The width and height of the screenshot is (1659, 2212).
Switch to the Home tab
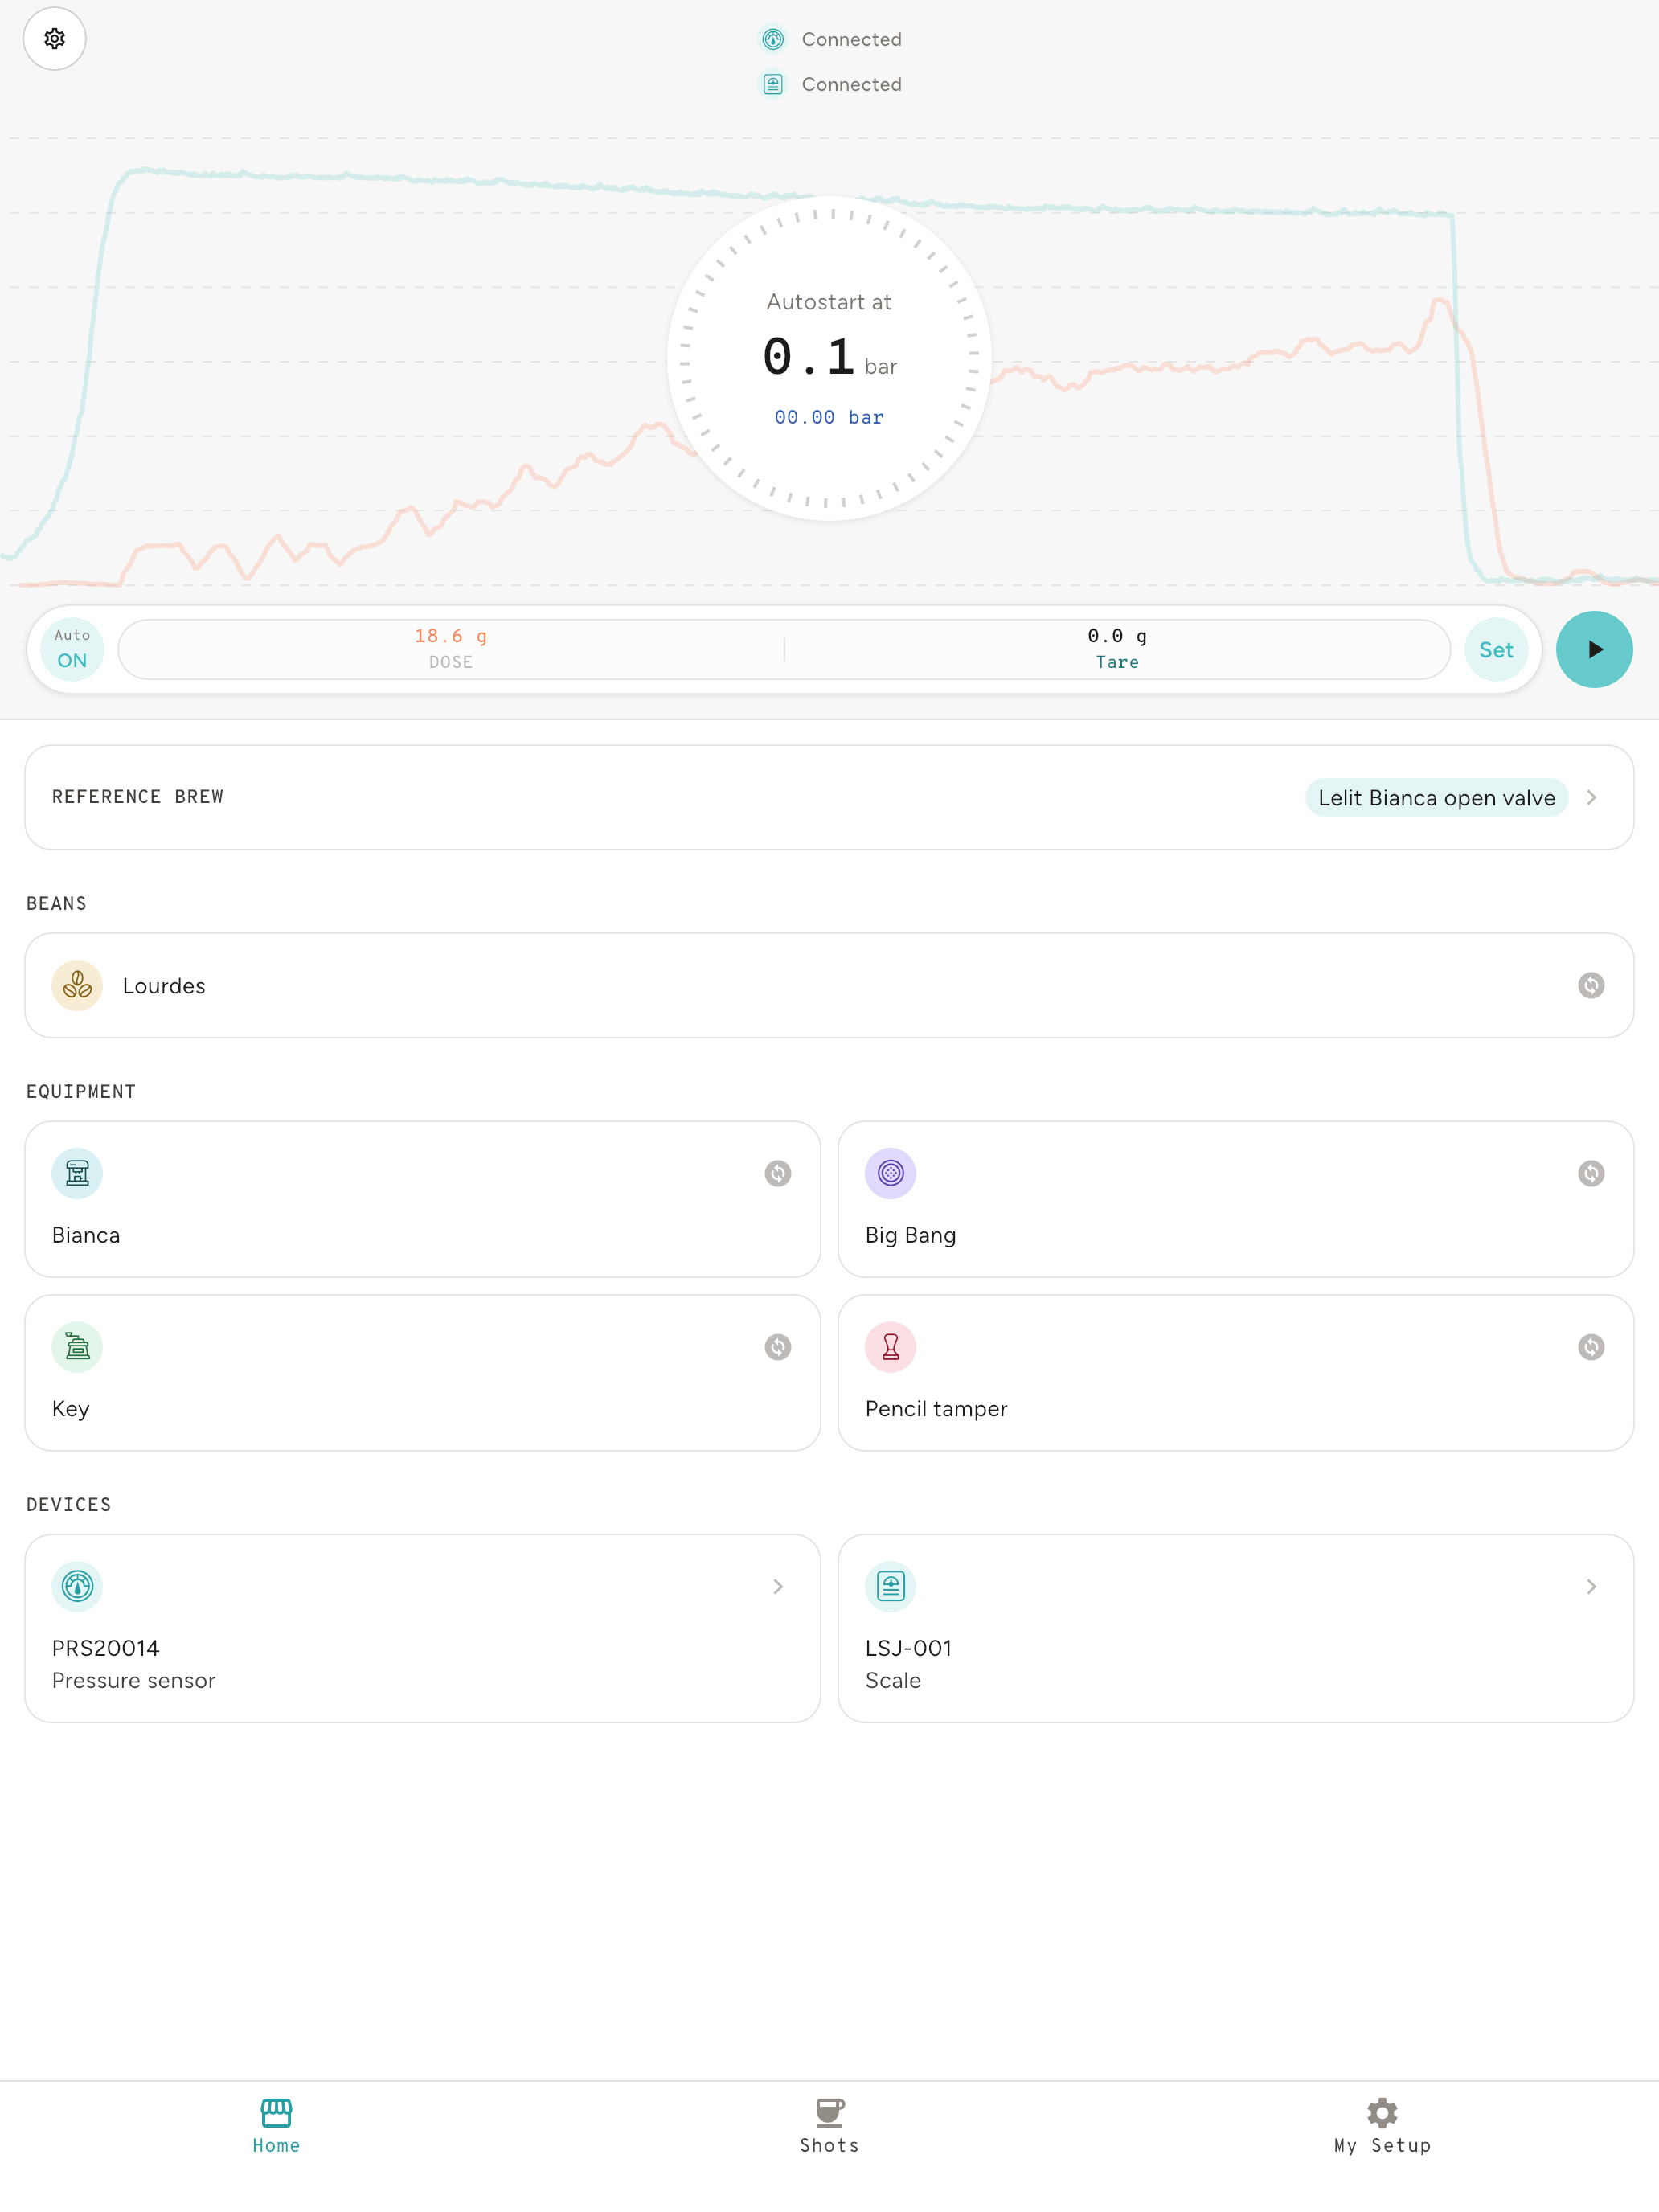(276, 2126)
